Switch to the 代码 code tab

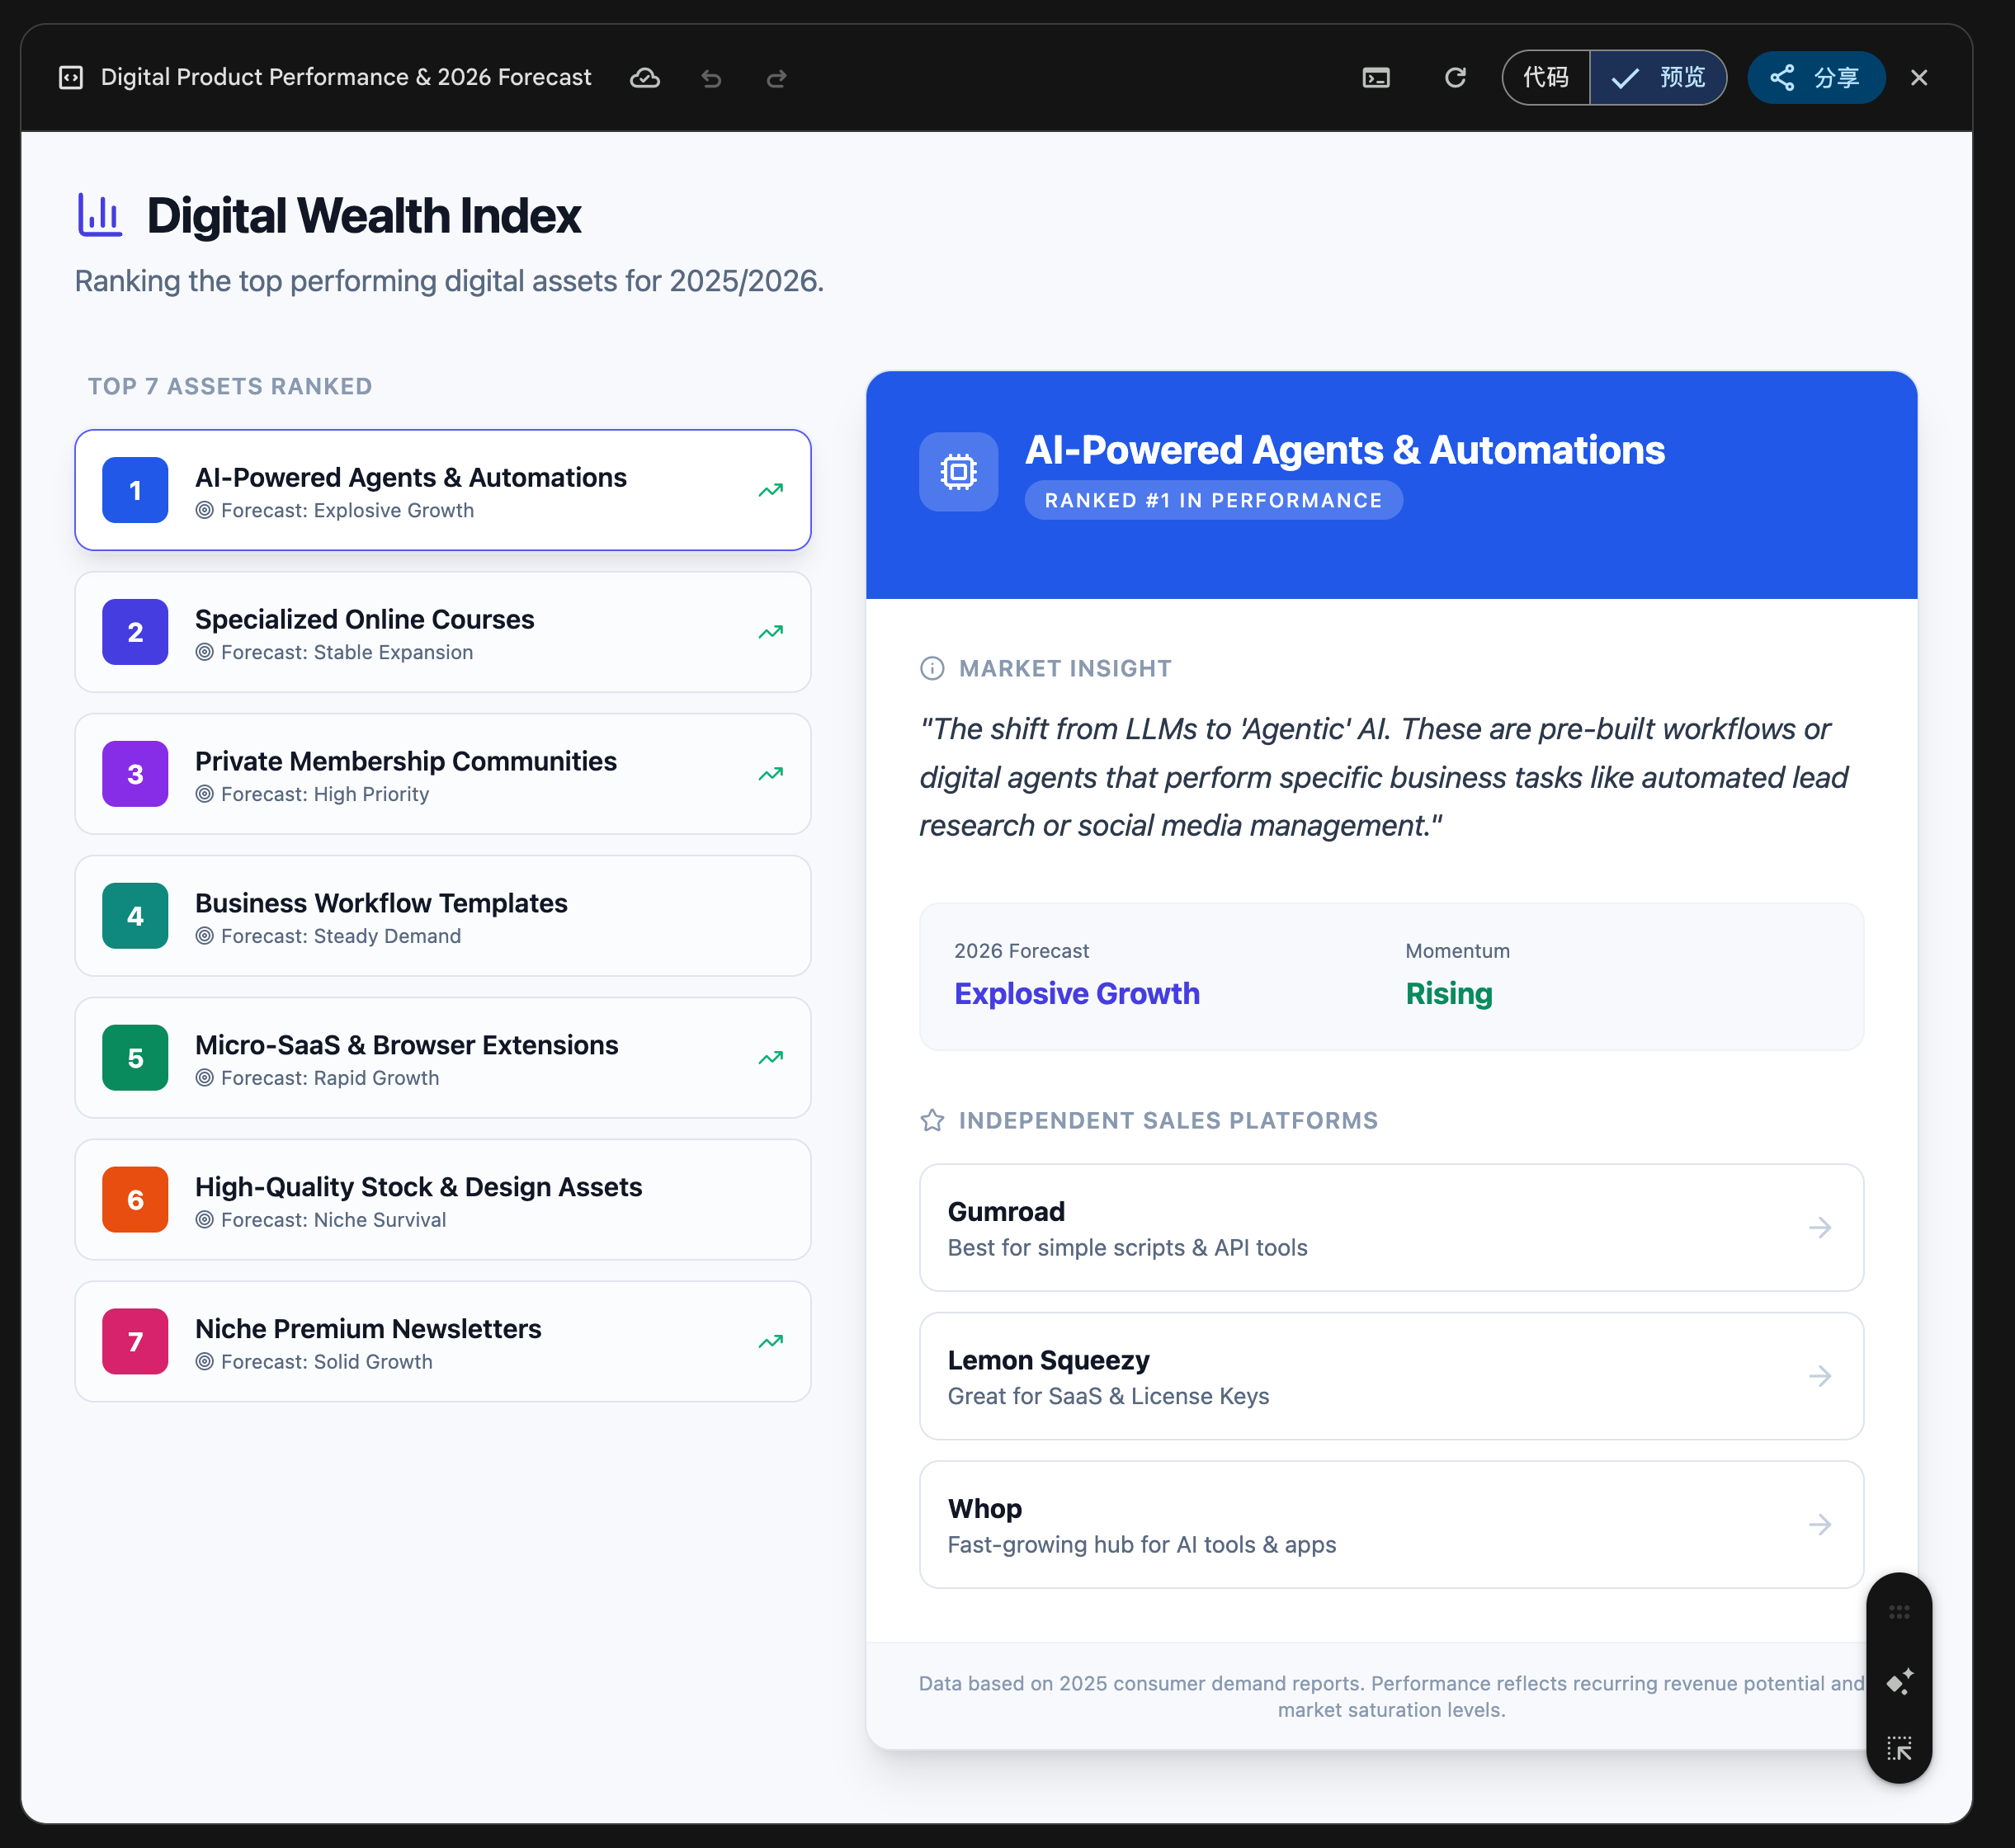coord(1546,78)
